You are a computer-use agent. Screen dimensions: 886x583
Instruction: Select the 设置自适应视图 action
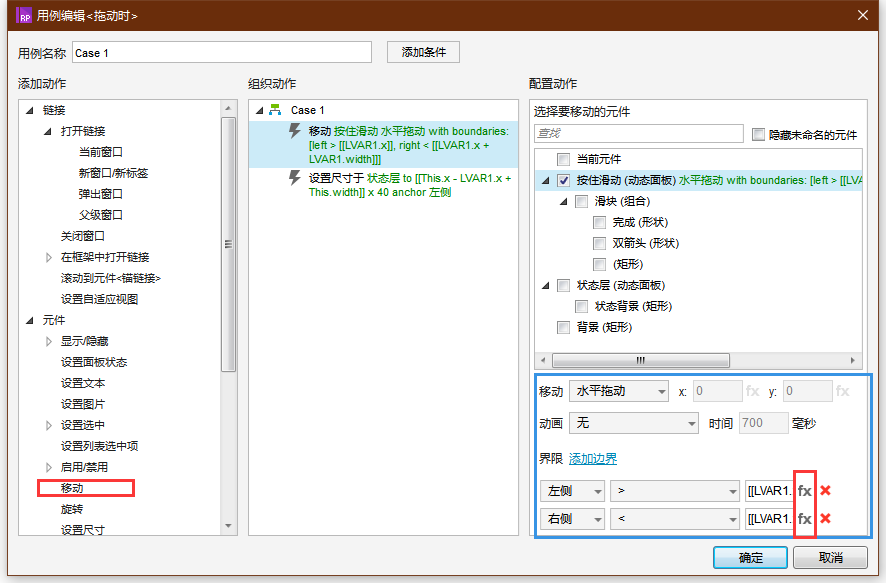(99, 299)
